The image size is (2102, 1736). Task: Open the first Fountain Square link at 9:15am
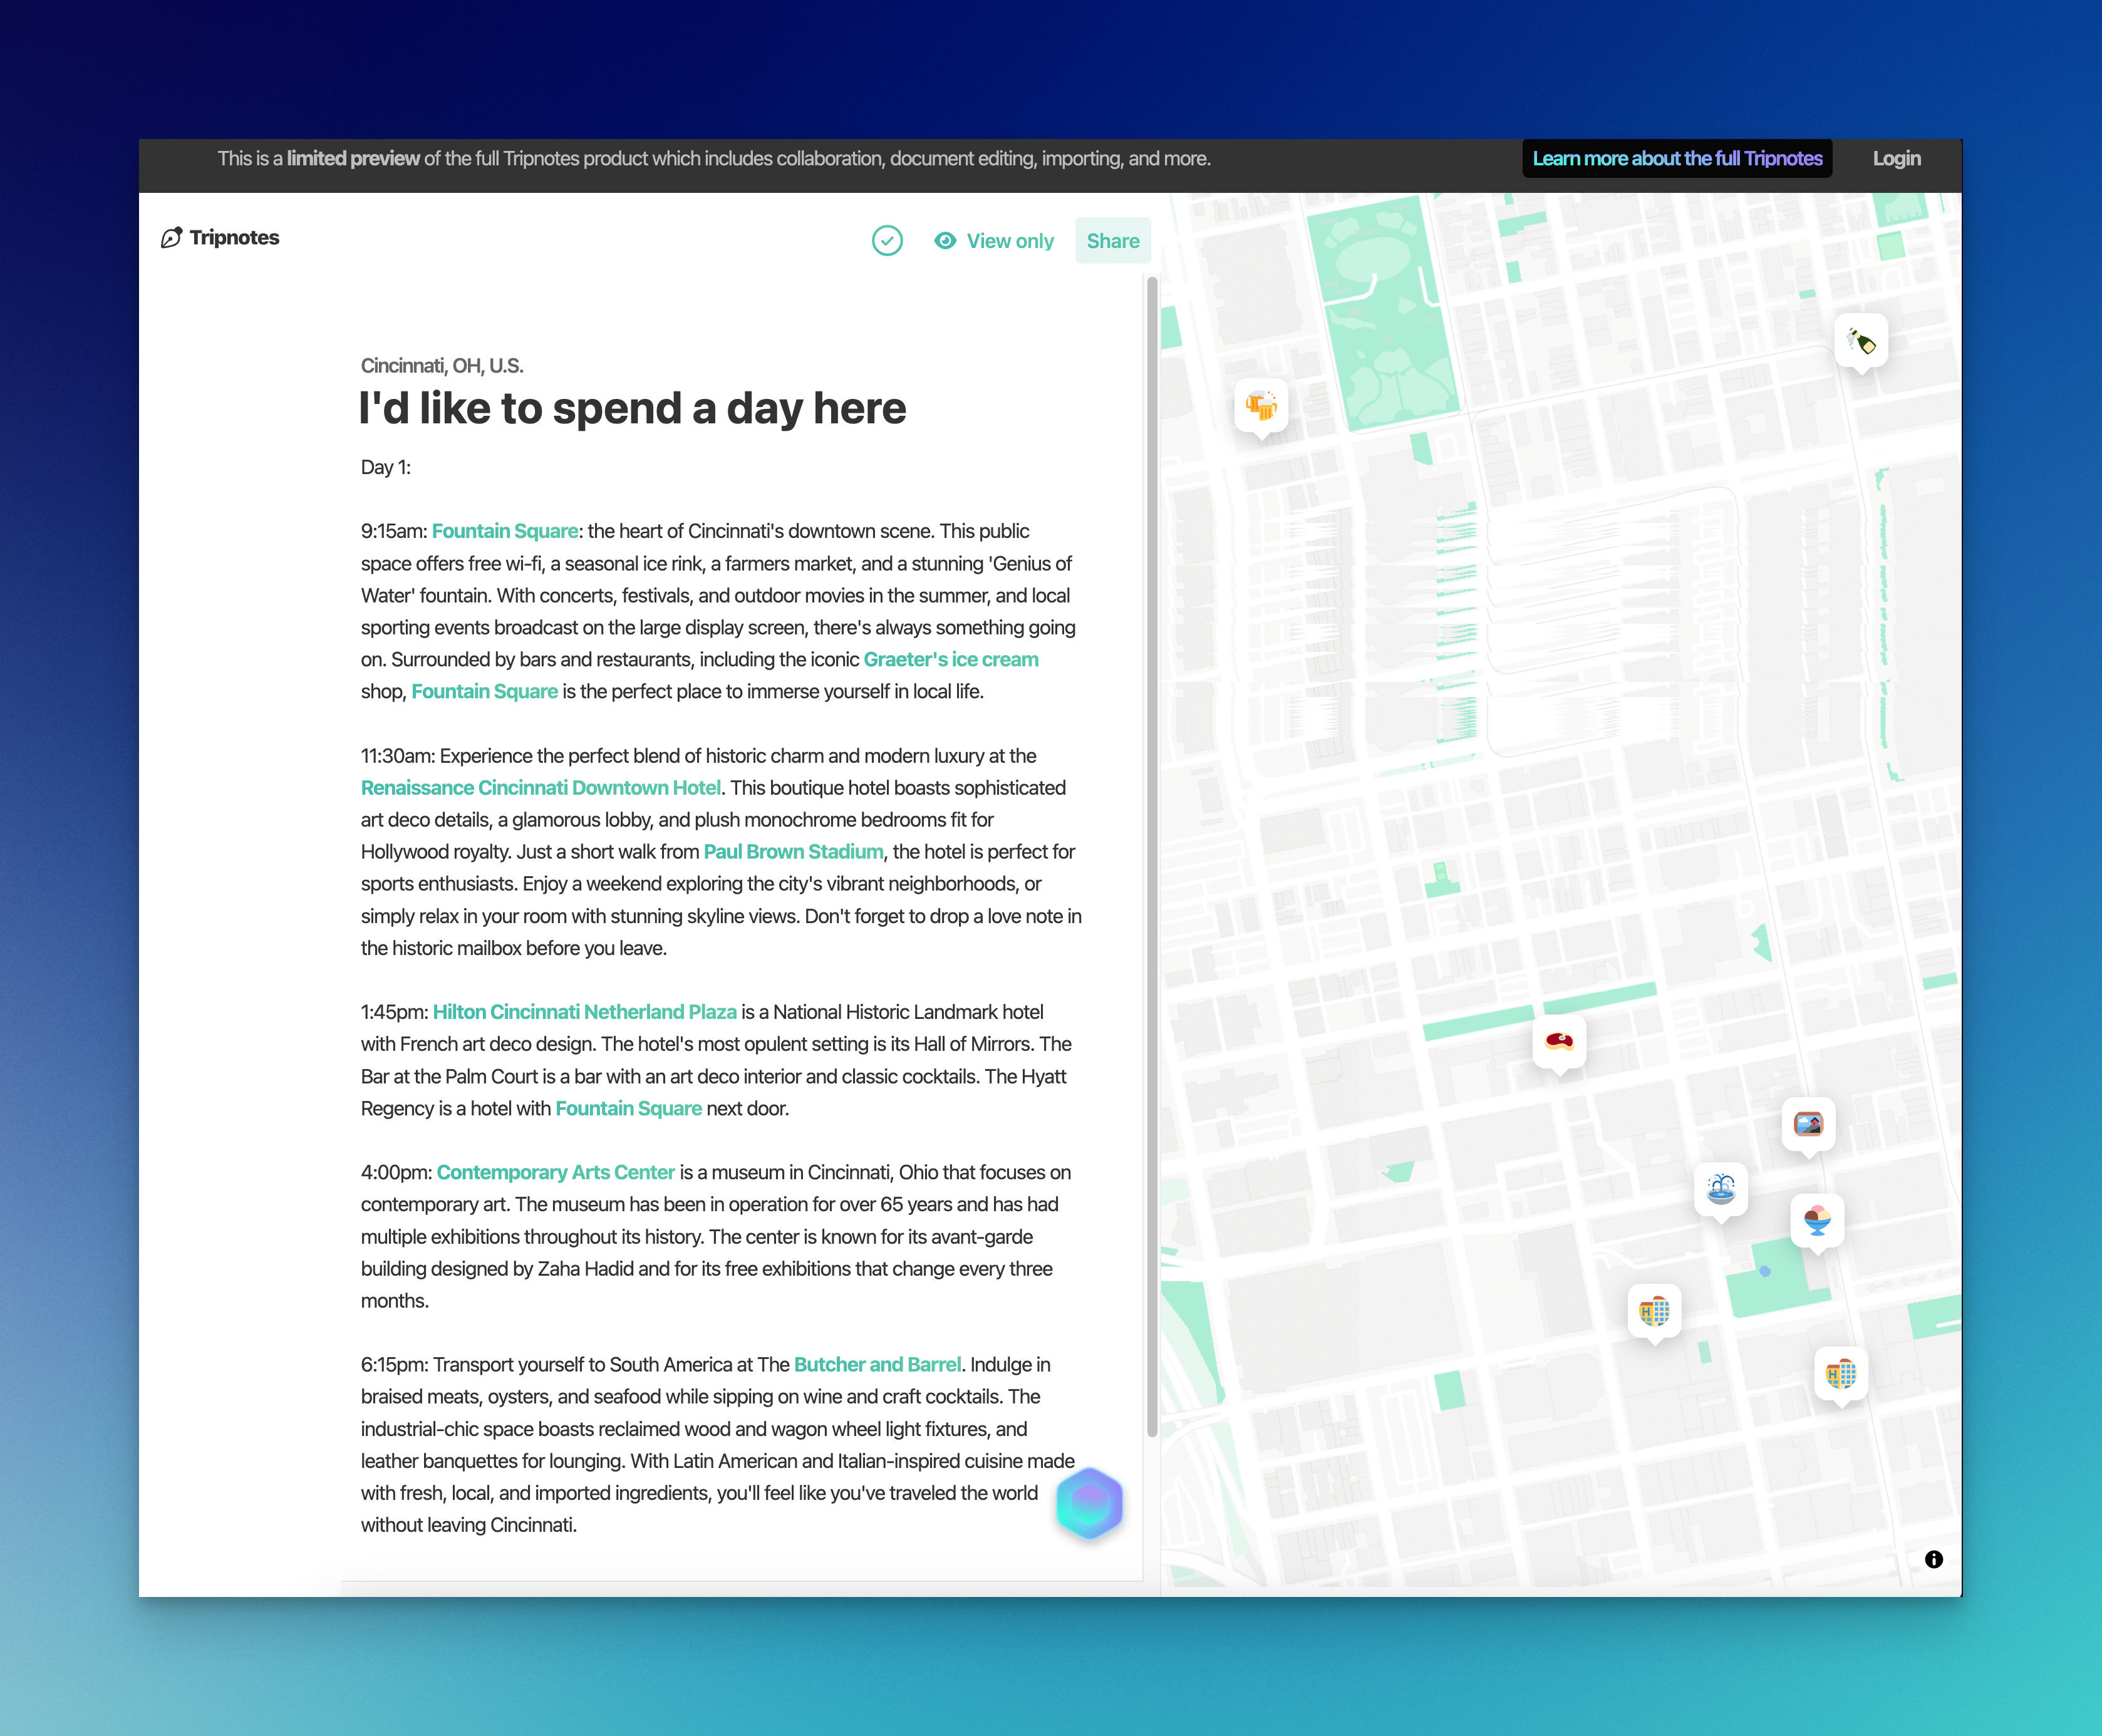coord(505,531)
